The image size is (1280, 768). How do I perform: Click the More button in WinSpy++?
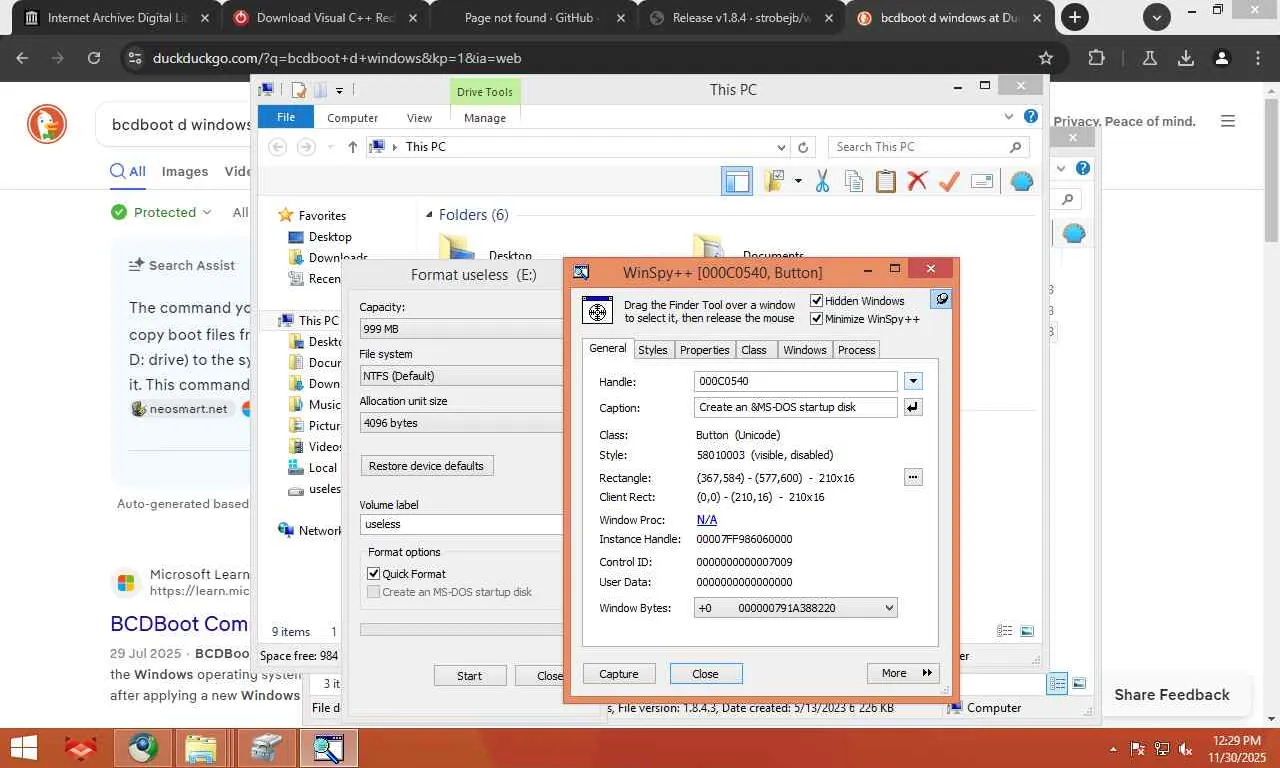pyautogui.click(x=904, y=673)
